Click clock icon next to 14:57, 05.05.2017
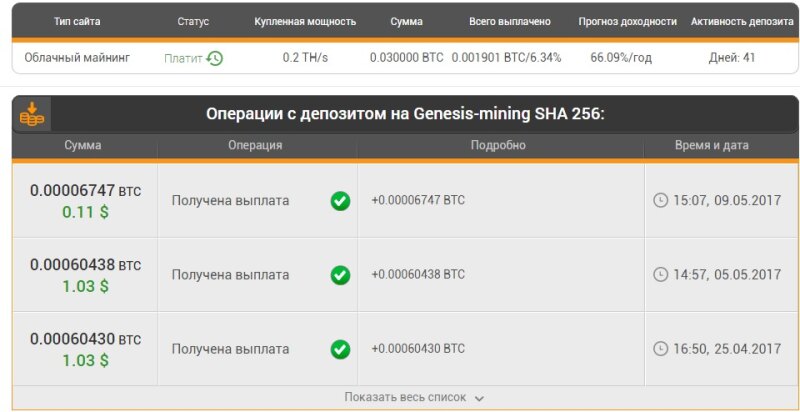This screenshot has width=800, height=412. (x=660, y=274)
